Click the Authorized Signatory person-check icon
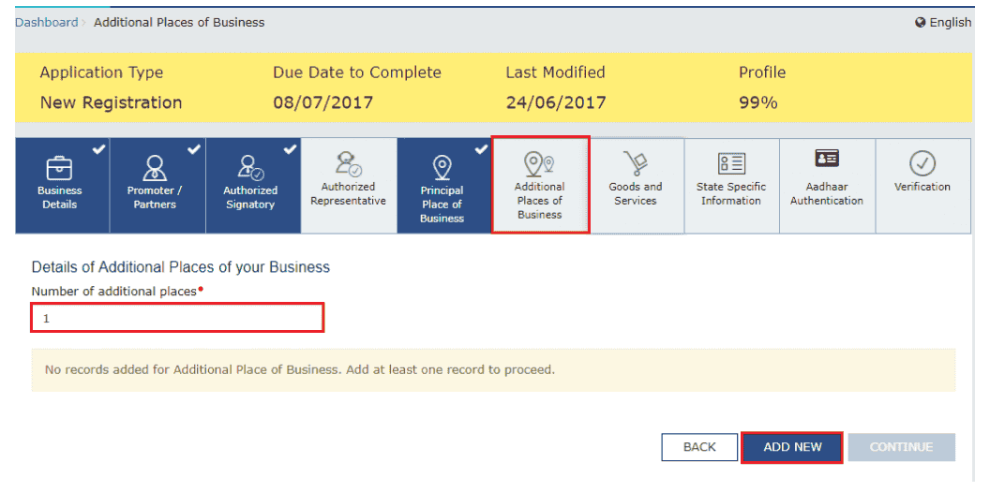This screenshot has width=997, height=488. [251, 169]
